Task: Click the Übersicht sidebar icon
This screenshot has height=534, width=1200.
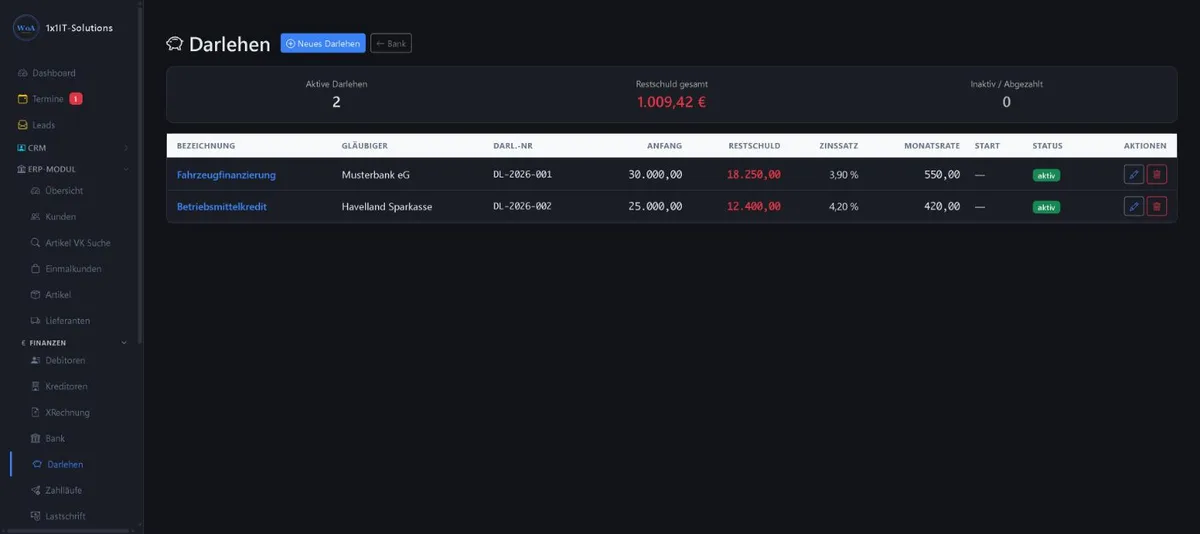Action: click(36, 190)
